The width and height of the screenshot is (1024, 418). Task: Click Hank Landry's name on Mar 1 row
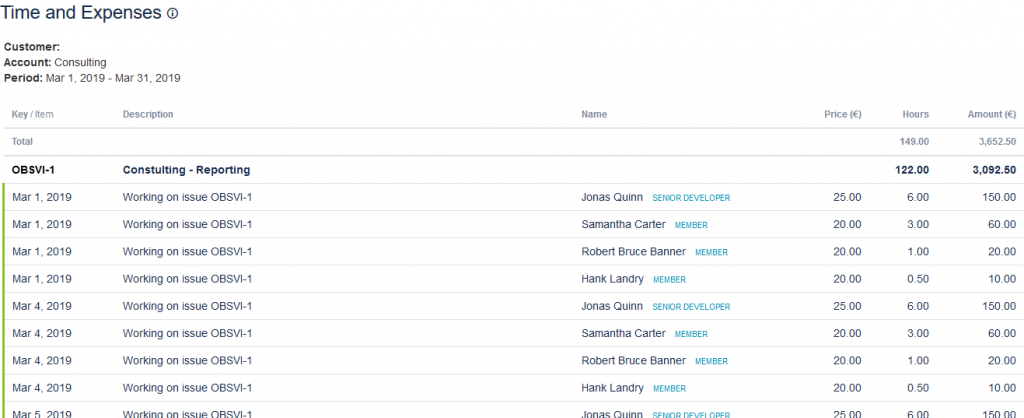point(612,279)
